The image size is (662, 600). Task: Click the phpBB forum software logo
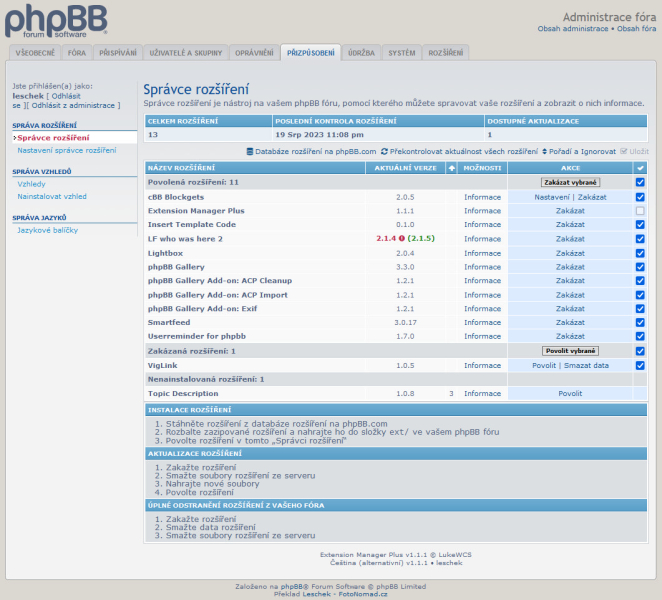click(x=56, y=21)
